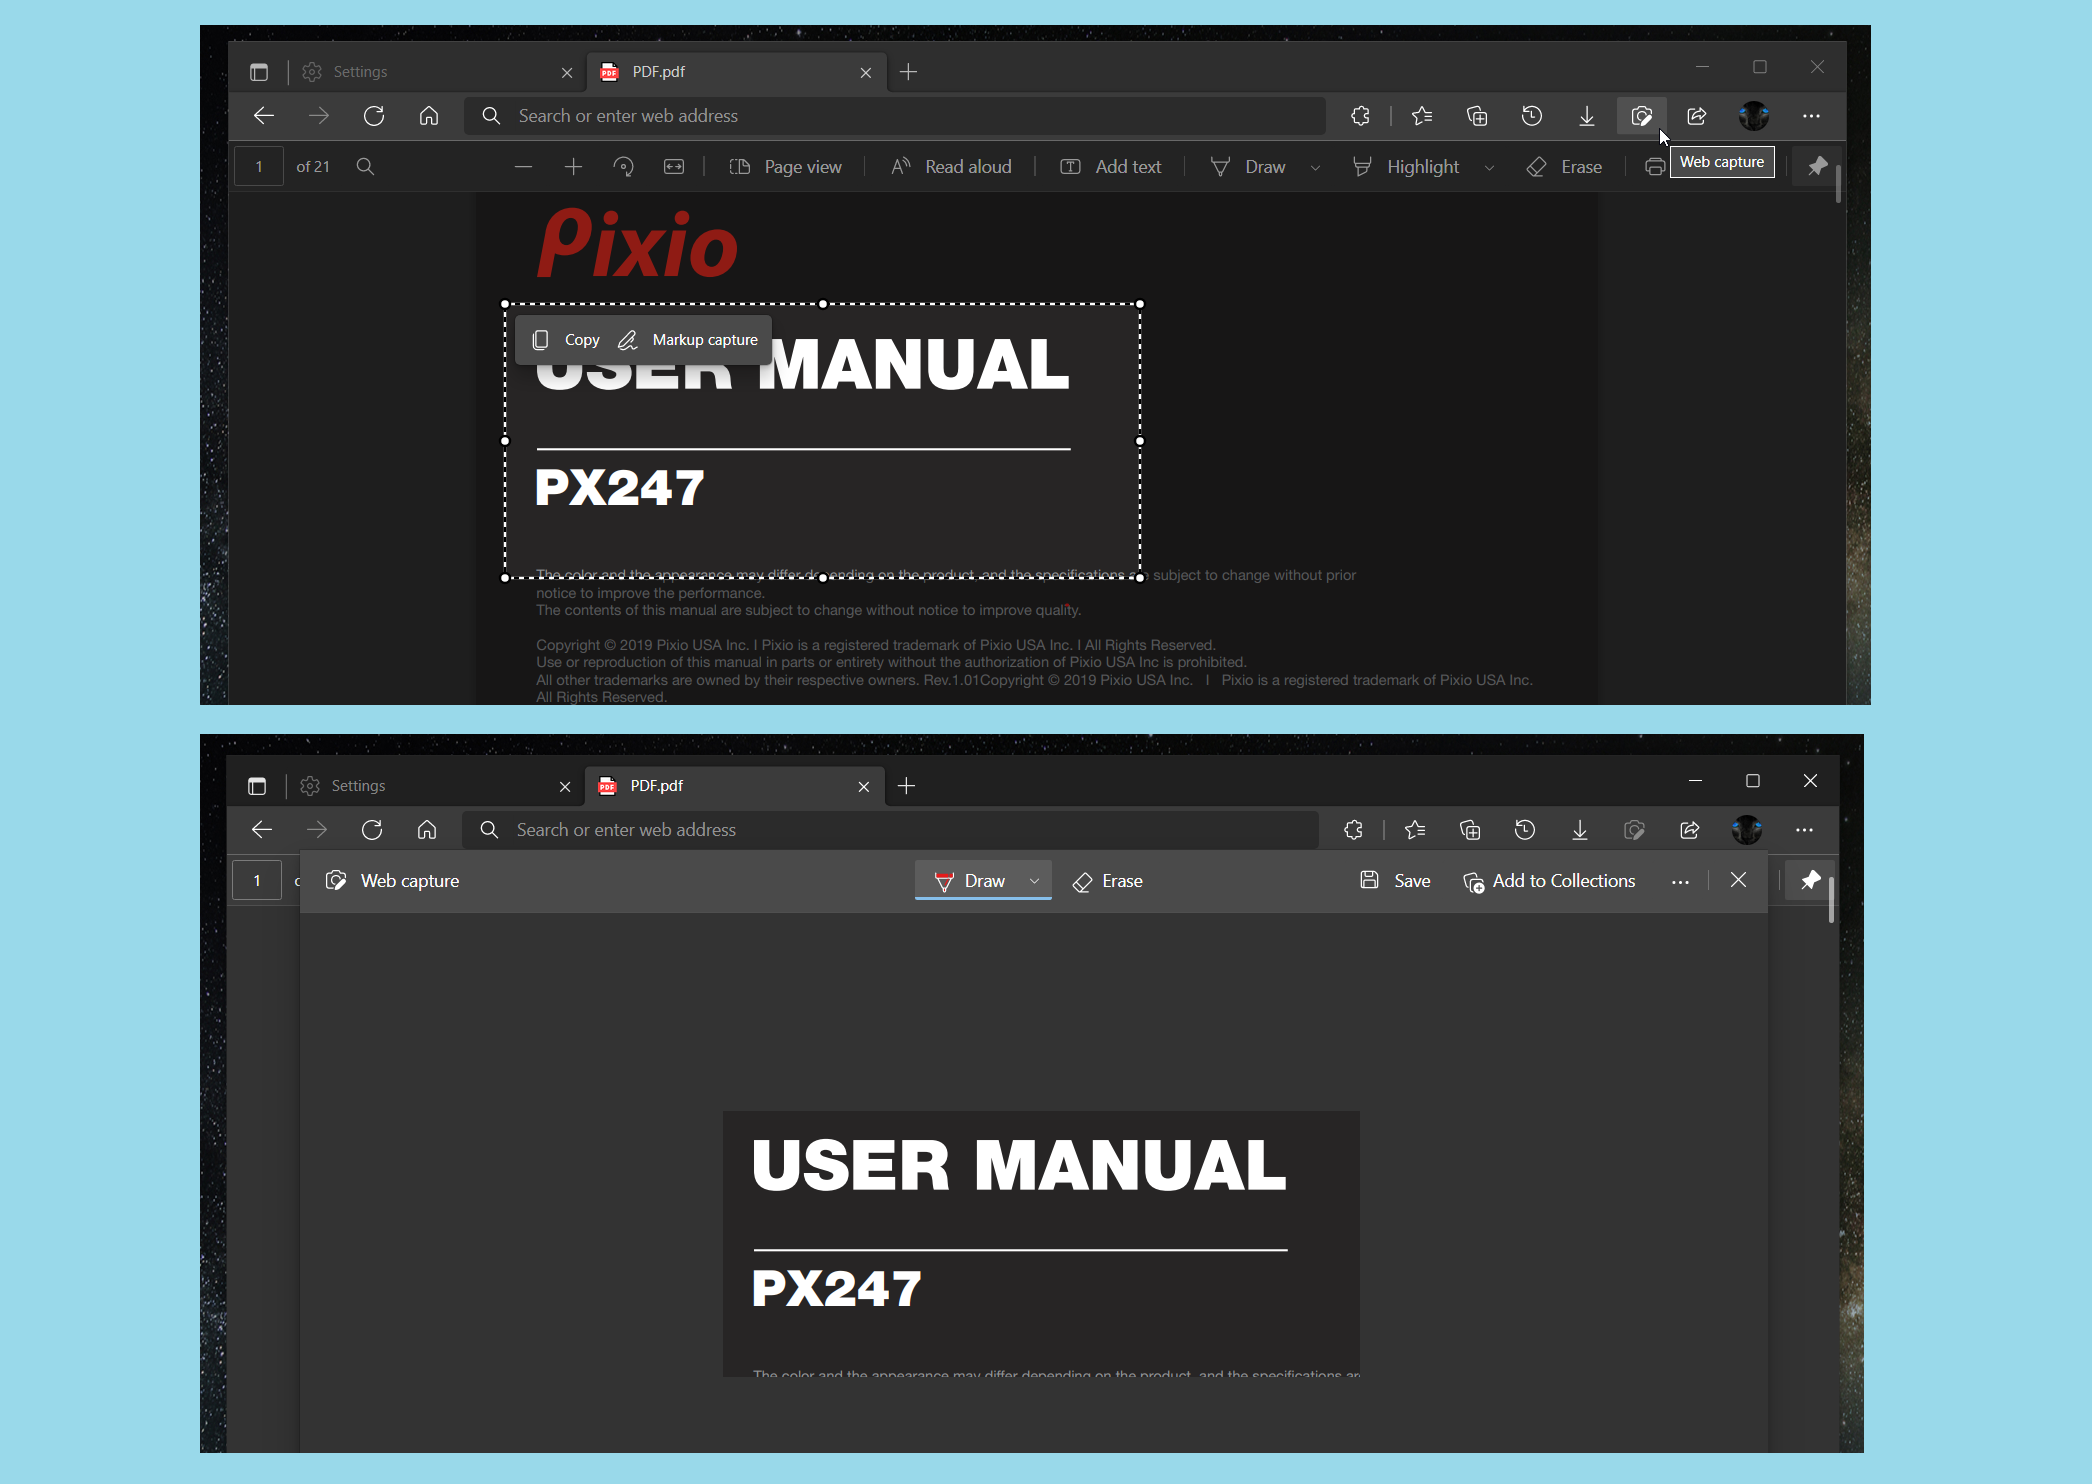Click the print icon in PDF toolbar
Viewport: 2092px width, 1484px height.
[1654, 167]
